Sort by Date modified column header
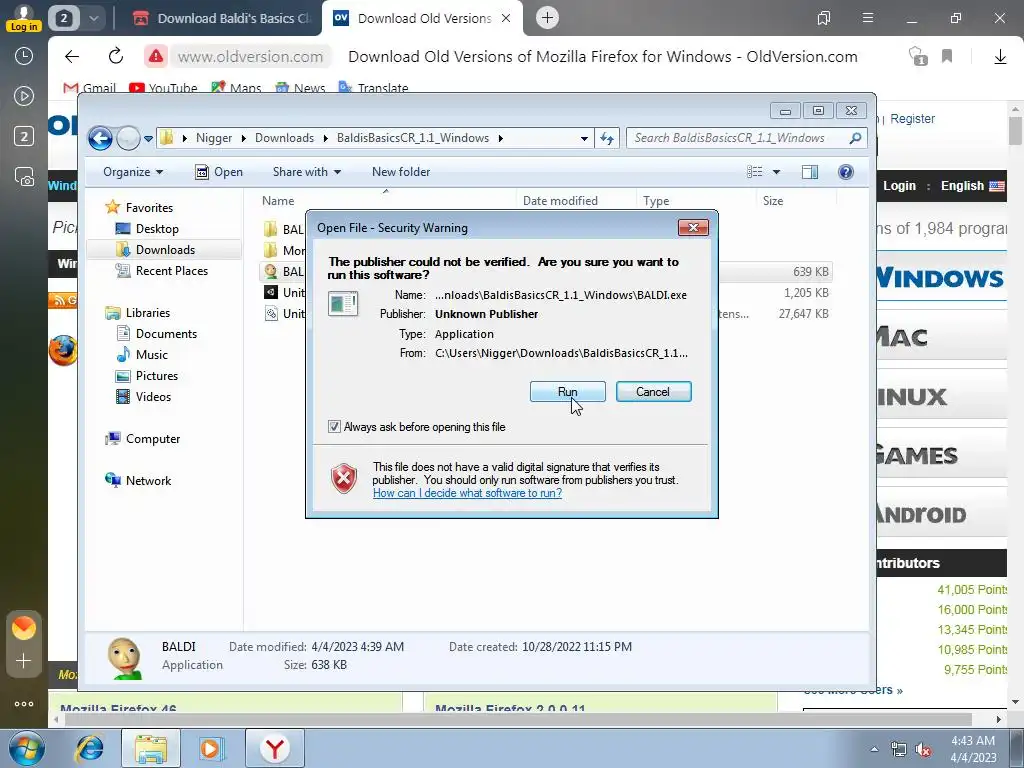Image resolution: width=1024 pixels, height=768 pixels. click(560, 200)
